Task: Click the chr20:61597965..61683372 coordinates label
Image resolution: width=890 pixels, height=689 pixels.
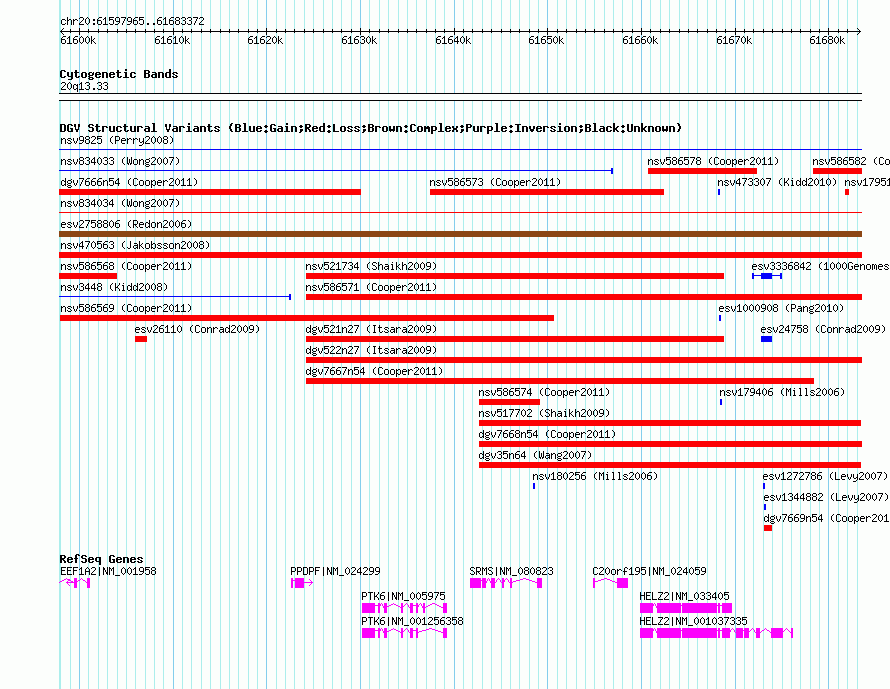Action: (132, 21)
